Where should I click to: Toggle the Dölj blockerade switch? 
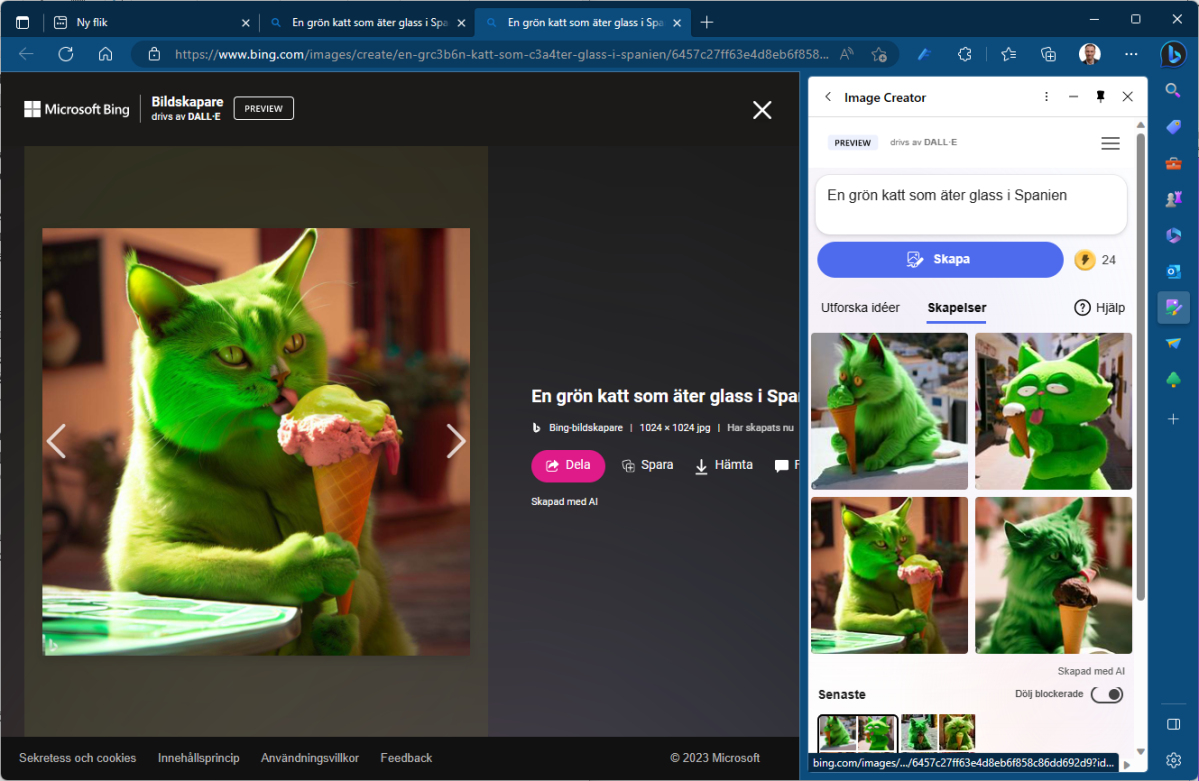[1106, 694]
